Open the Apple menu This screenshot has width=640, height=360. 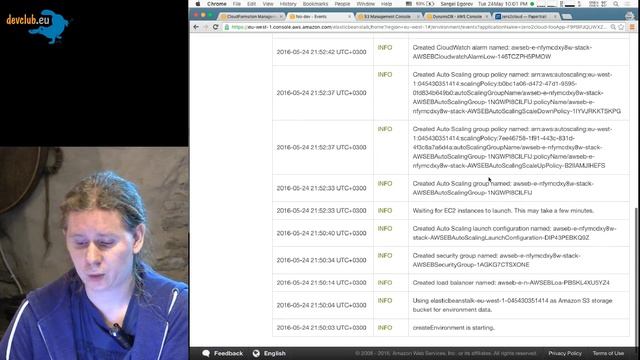(x=198, y=4)
